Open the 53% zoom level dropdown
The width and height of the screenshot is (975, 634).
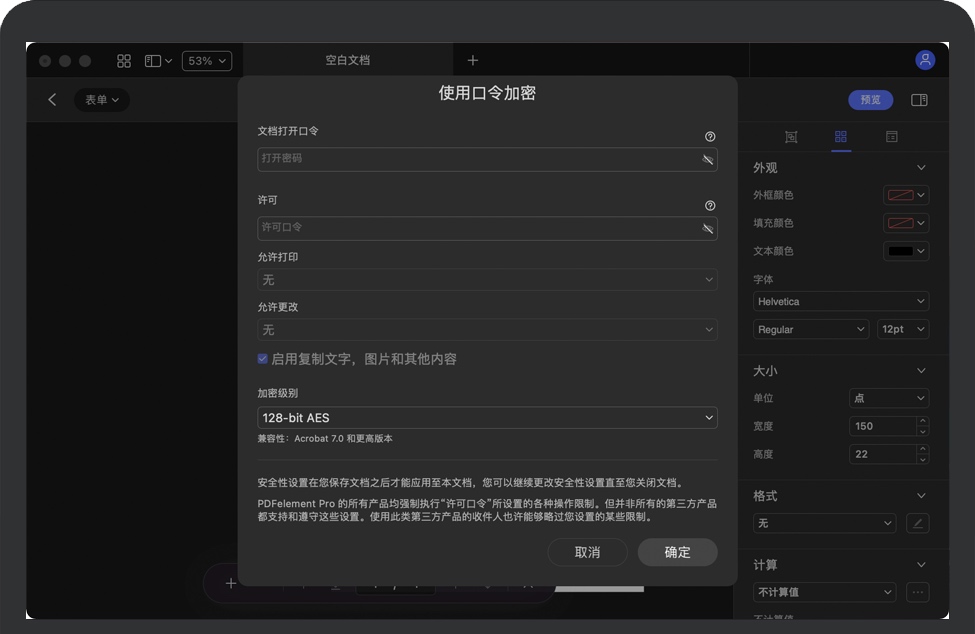pos(207,61)
